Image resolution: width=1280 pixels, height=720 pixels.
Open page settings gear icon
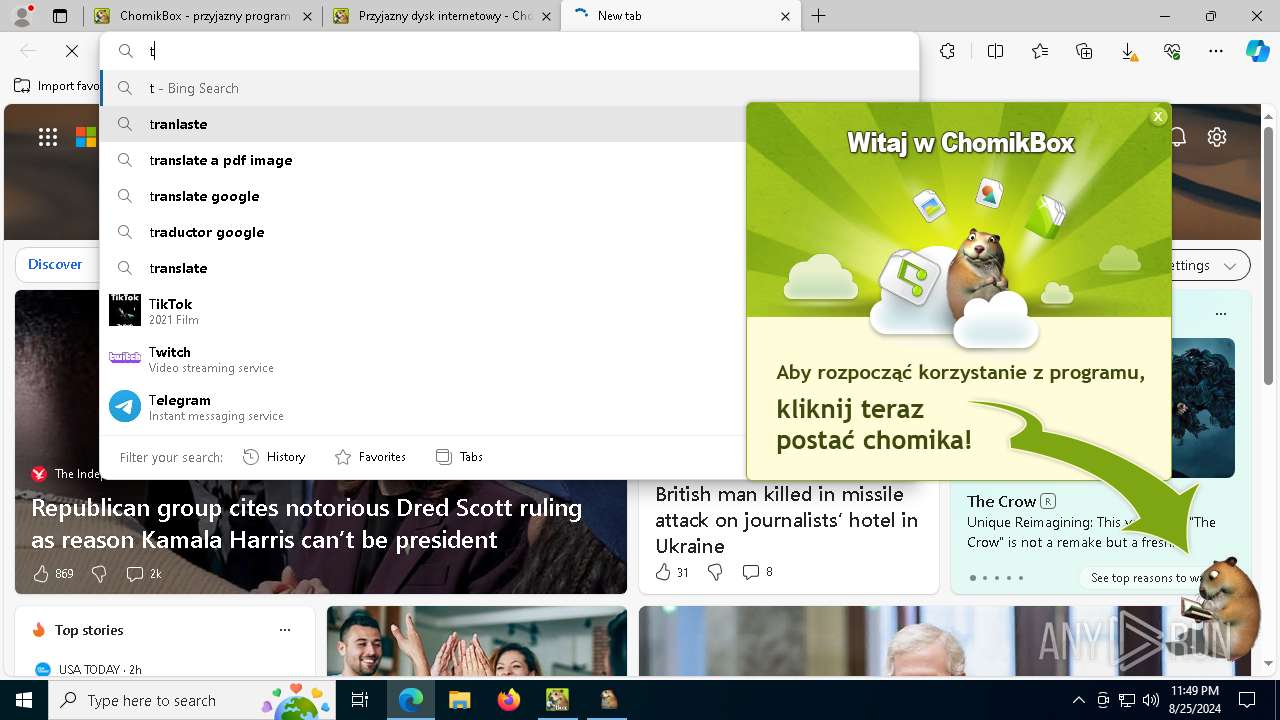click(1216, 137)
